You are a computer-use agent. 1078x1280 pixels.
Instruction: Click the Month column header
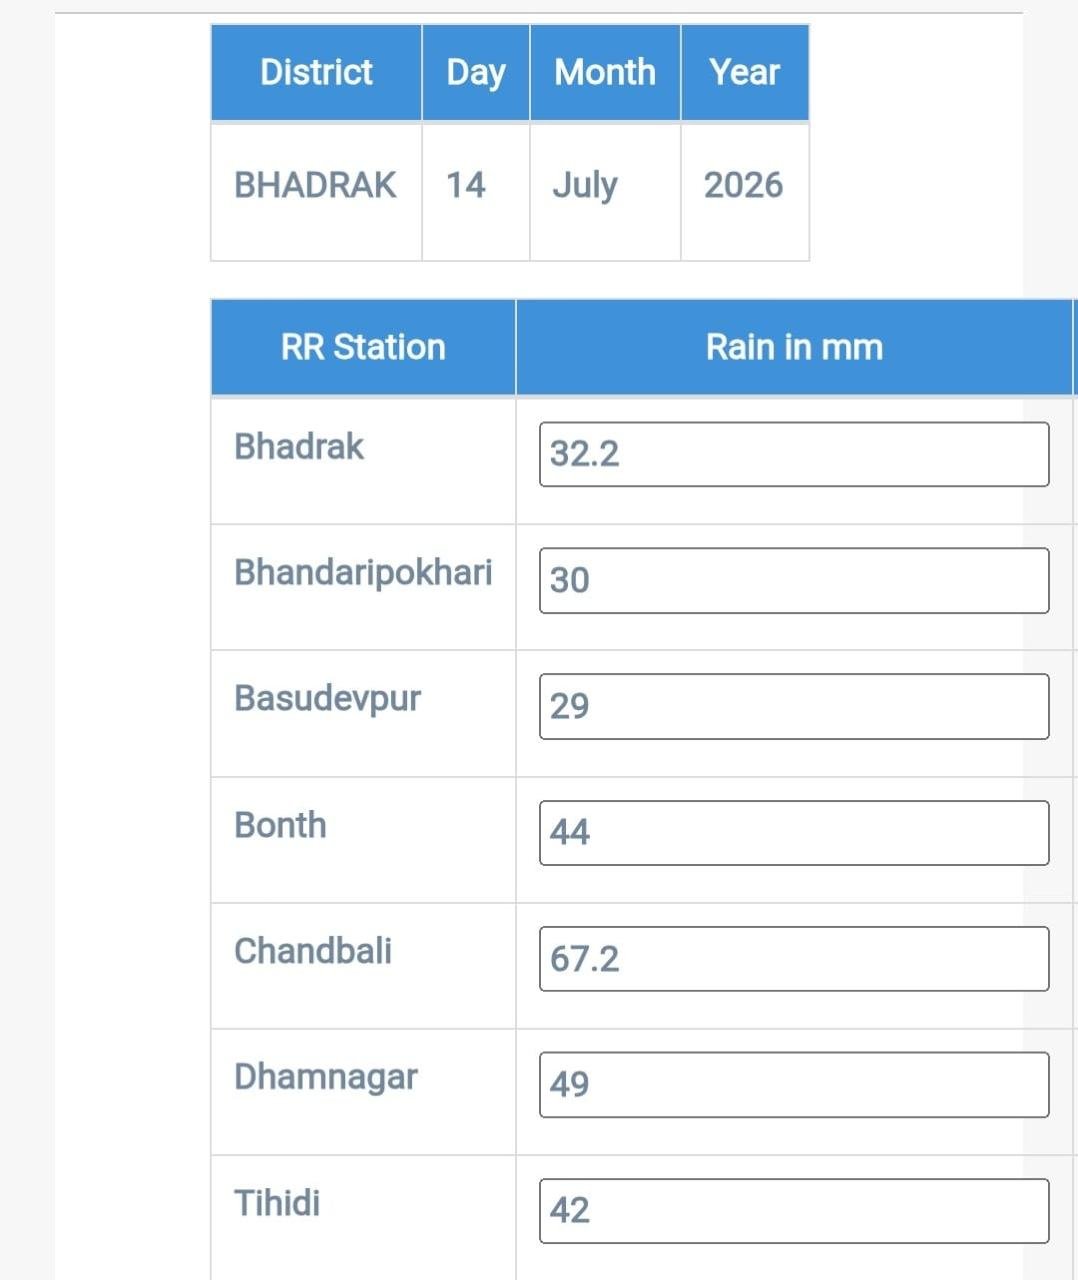click(605, 72)
